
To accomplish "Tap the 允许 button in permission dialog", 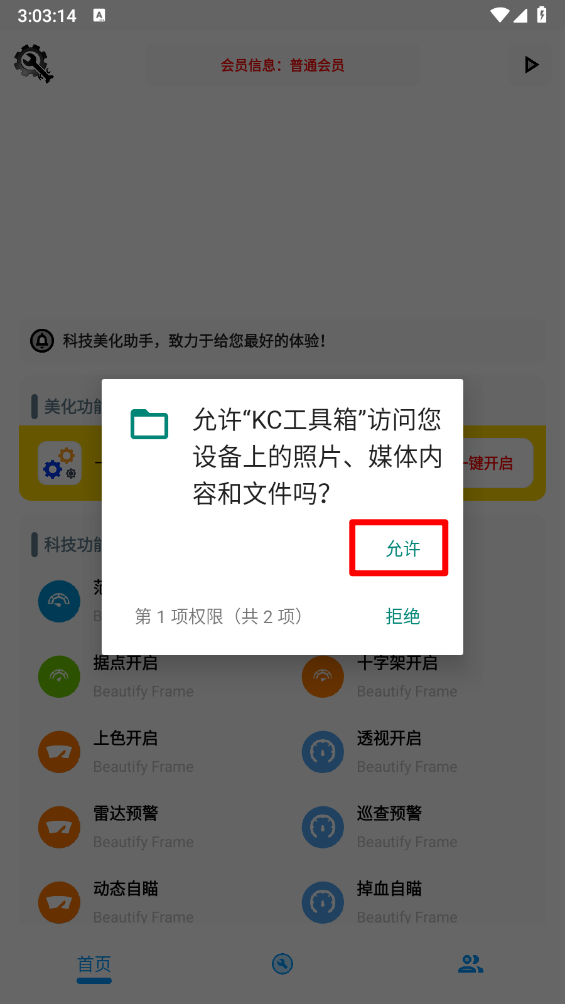I will 402,549.
